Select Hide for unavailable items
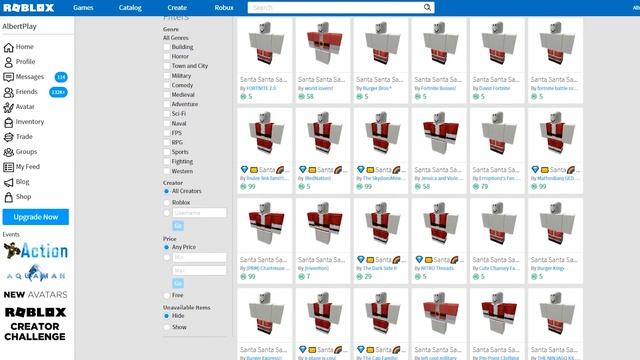Image resolution: width=640 pixels, height=360 pixels. click(167, 316)
